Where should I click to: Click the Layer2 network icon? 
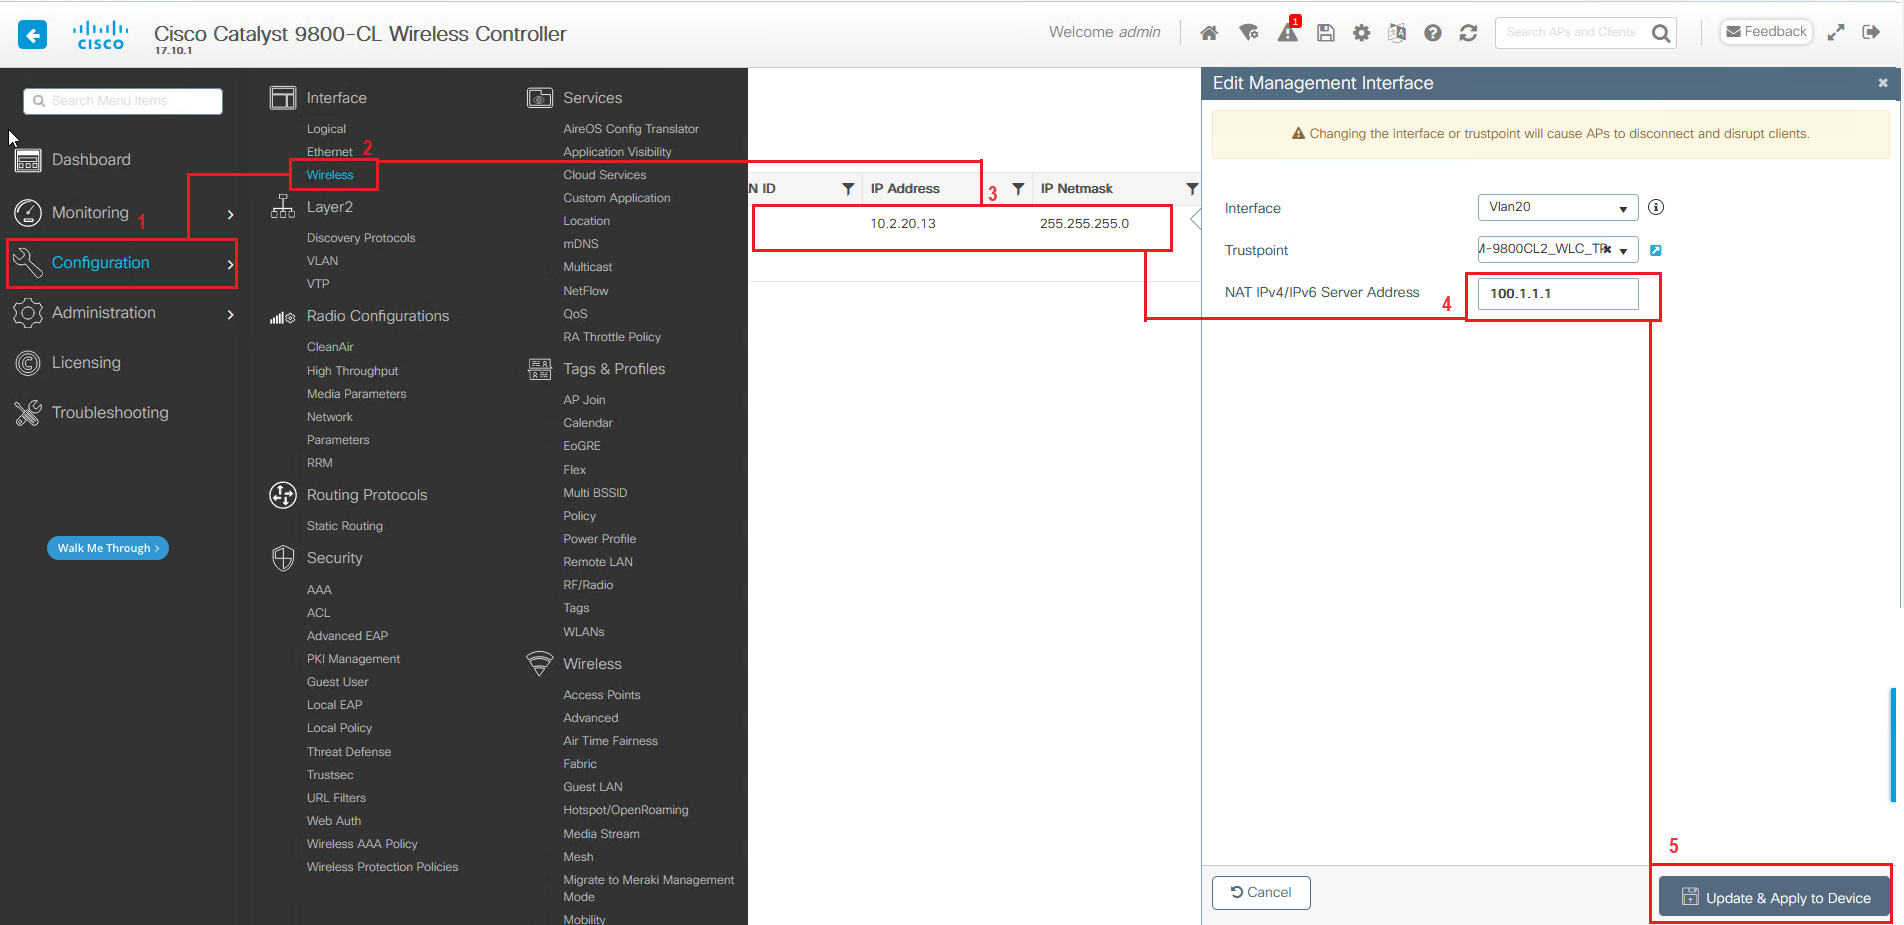click(x=283, y=207)
